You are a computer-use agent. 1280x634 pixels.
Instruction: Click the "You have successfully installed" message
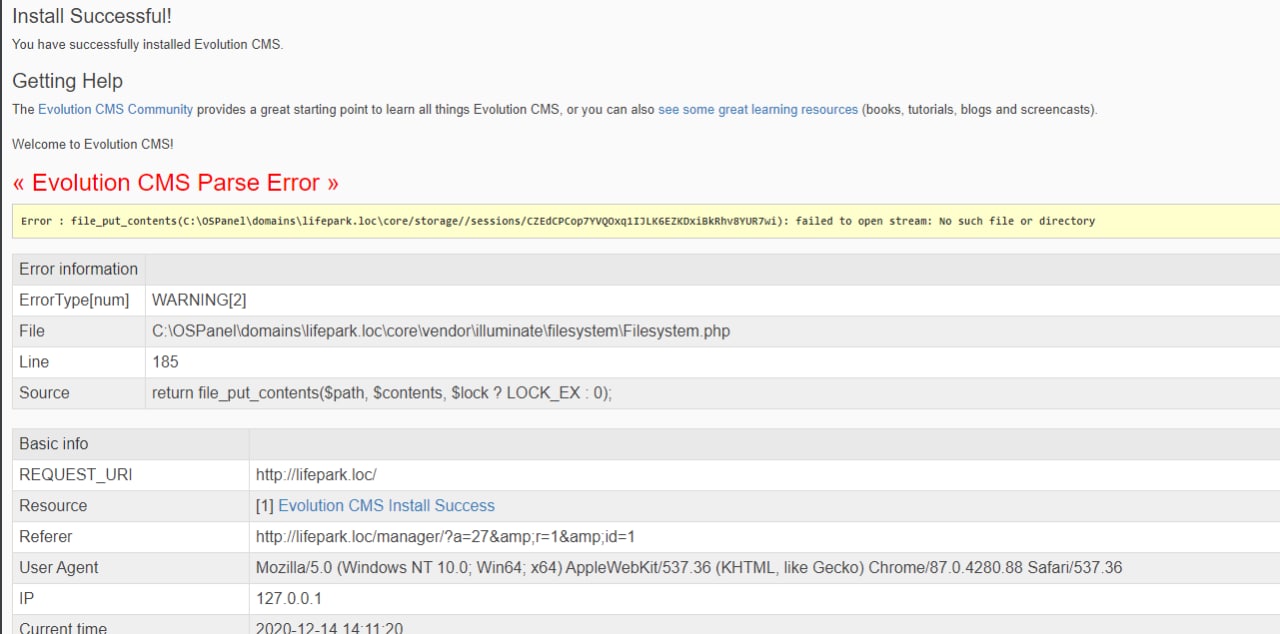147,44
